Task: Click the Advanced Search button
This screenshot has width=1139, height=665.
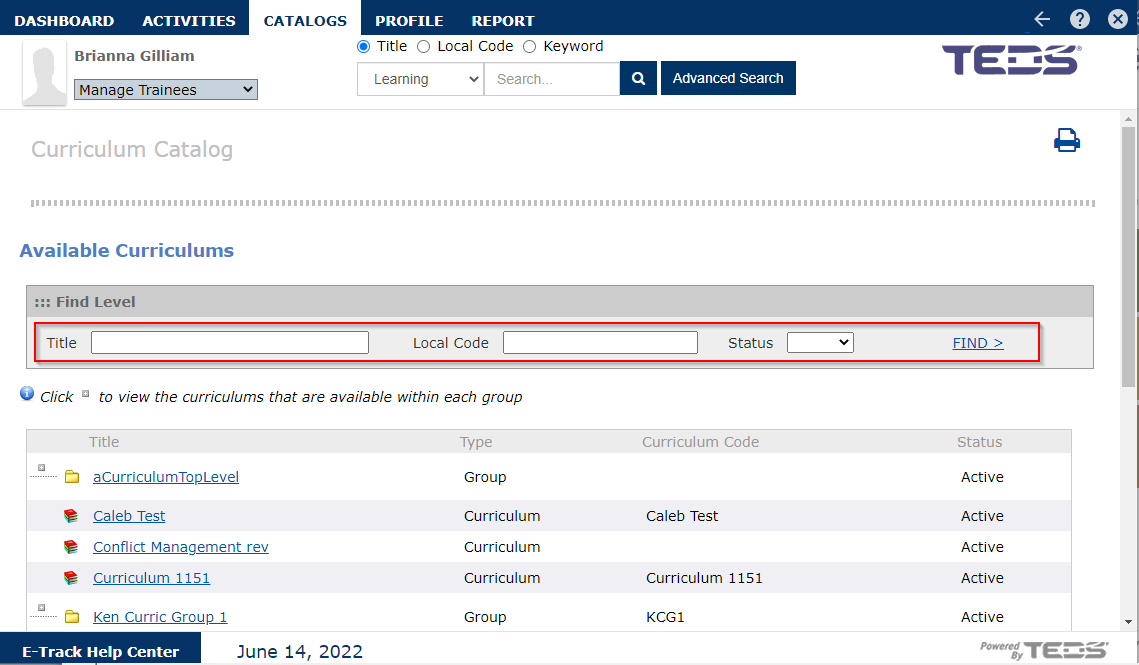Action: click(728, 78)
